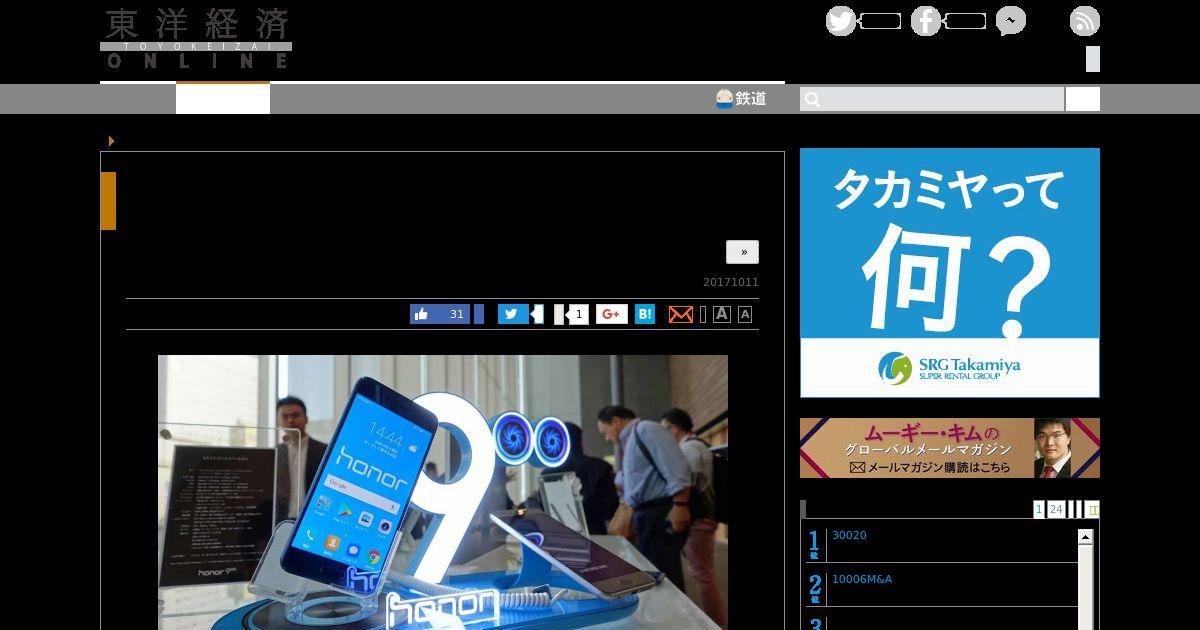Click the share count bubble showing 1
Image resolution: width=1200 pixels, height=630 pixels.
577,314
